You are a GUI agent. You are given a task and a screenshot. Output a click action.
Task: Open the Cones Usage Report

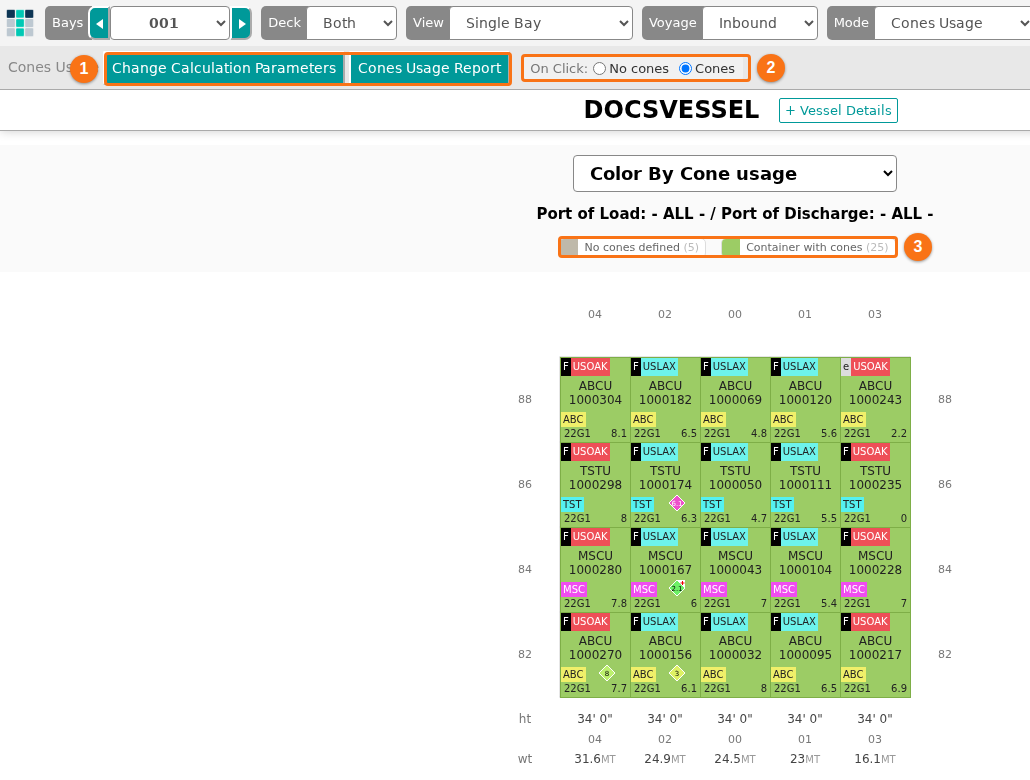click(x=430, y=68)
